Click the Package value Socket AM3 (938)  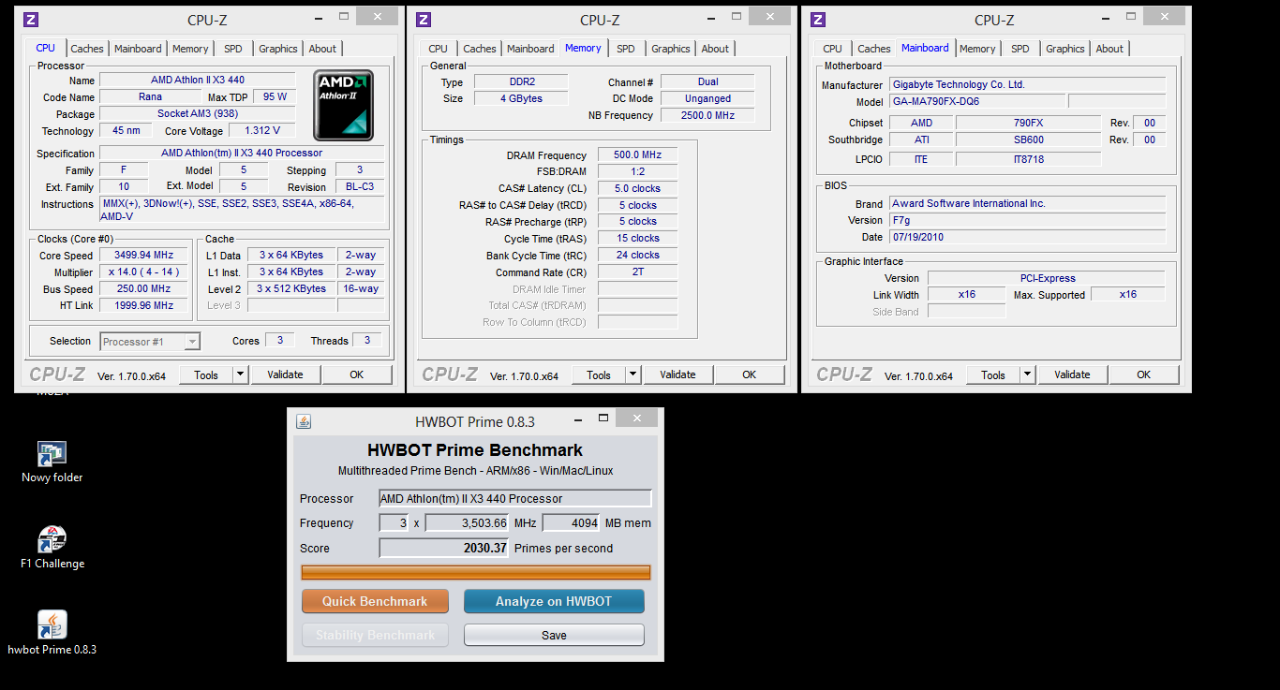pyautogui.click(x=197, y=114)
